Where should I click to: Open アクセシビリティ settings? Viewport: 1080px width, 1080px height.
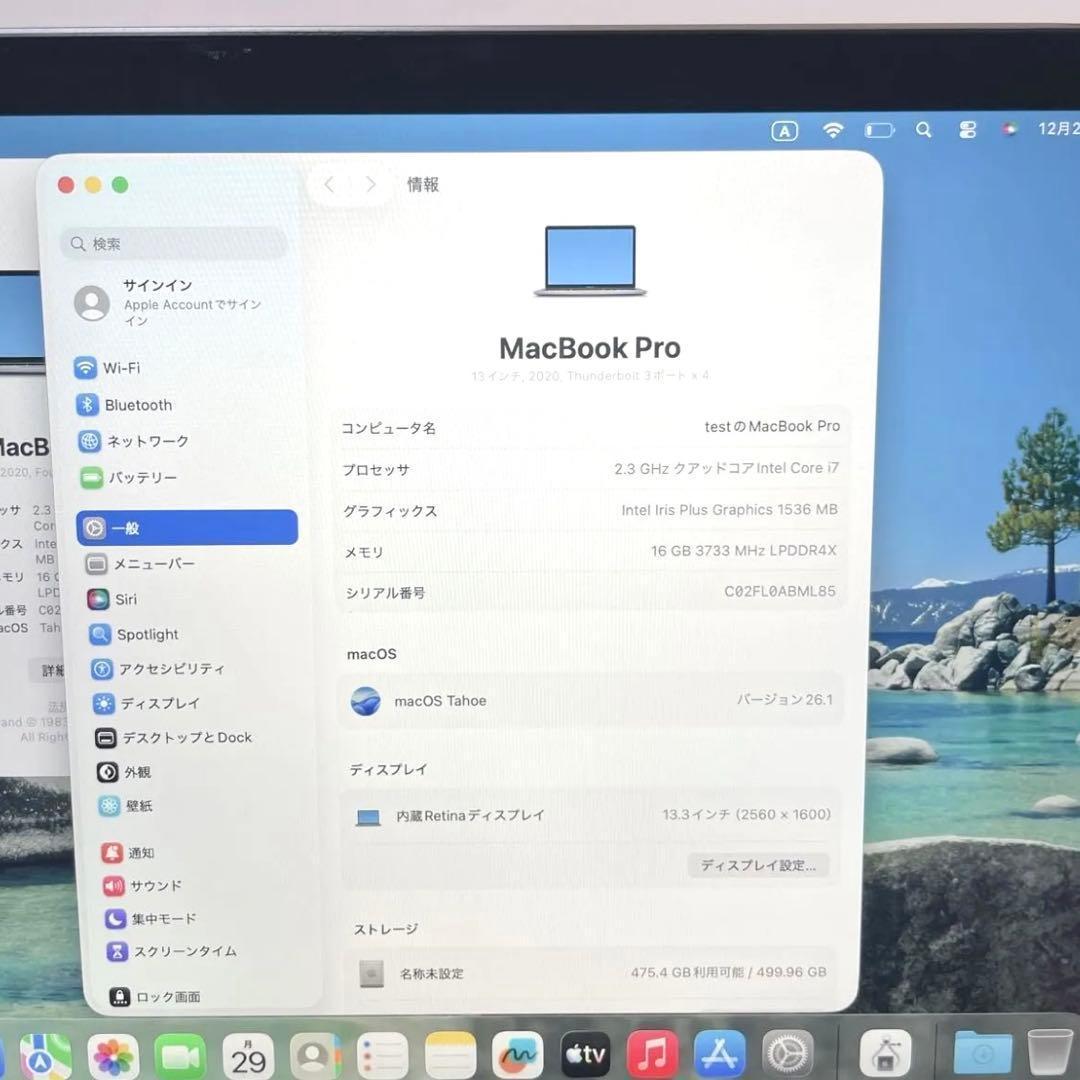pyautogui.click(x=158, y=669)
